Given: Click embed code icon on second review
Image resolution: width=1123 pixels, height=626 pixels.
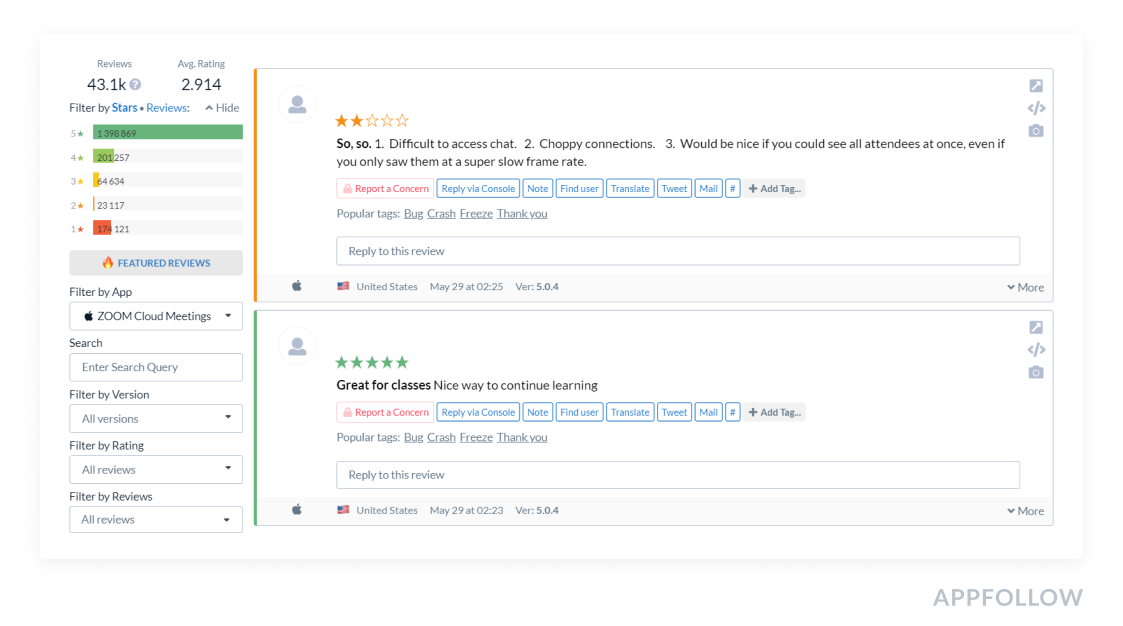Looking at the screenshot, I should 1036,350.
